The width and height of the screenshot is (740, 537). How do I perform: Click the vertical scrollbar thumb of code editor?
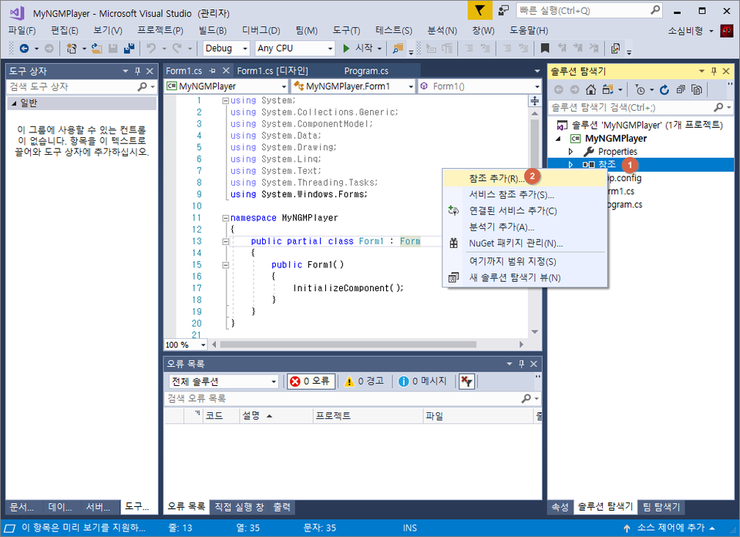pyautogui.click(x=535, y=144)
